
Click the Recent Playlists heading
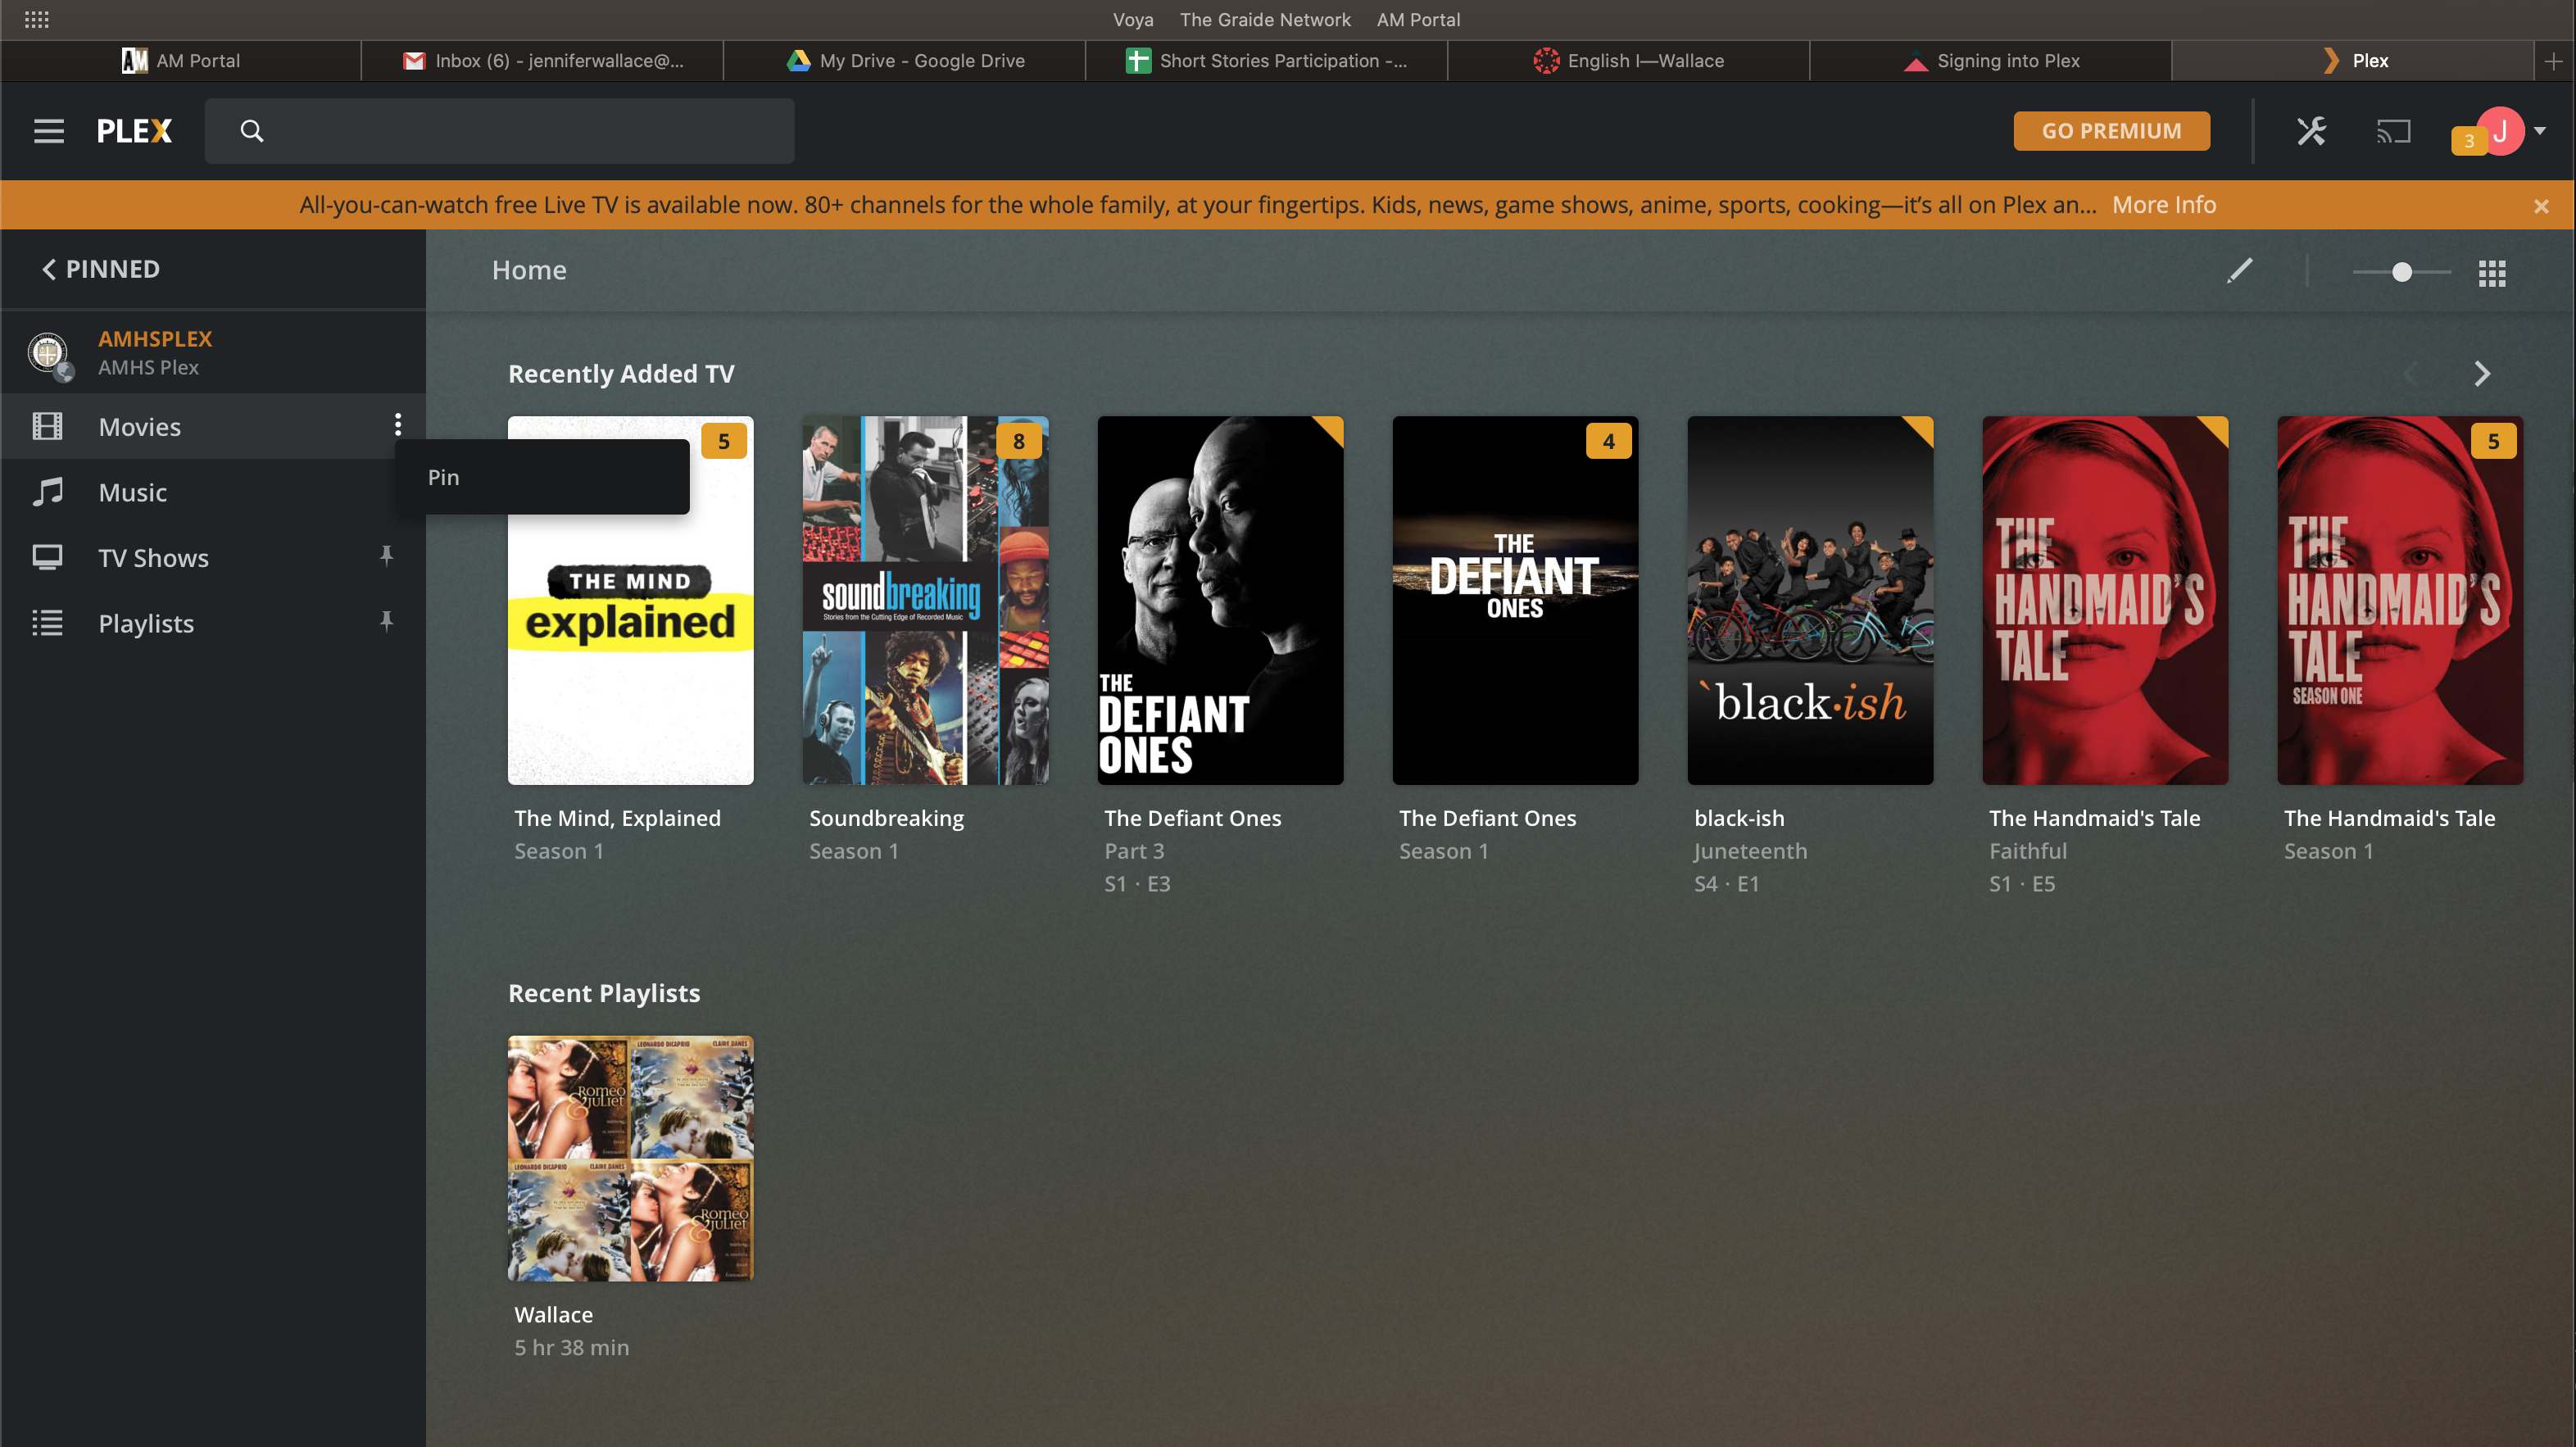(x=604, y=993)
